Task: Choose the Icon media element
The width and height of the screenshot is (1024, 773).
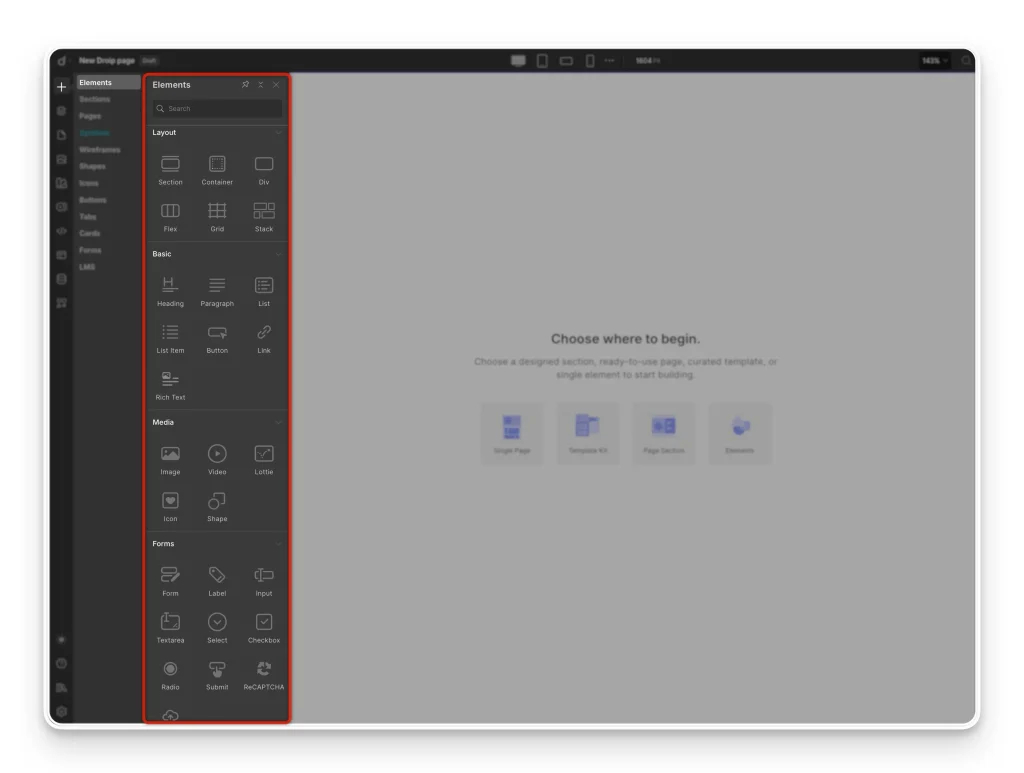Action: click(170, 507)
